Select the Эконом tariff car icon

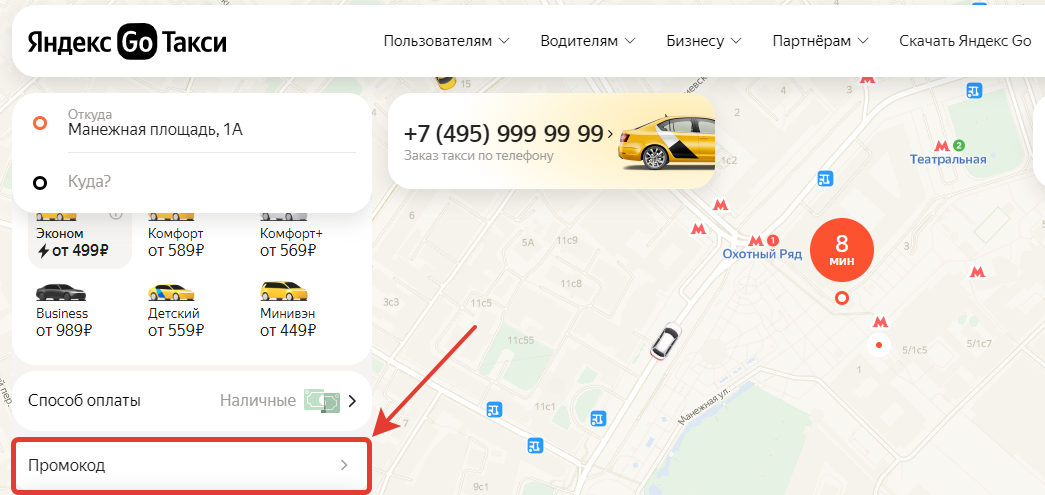pyautogui.click(x=56, y=216)
